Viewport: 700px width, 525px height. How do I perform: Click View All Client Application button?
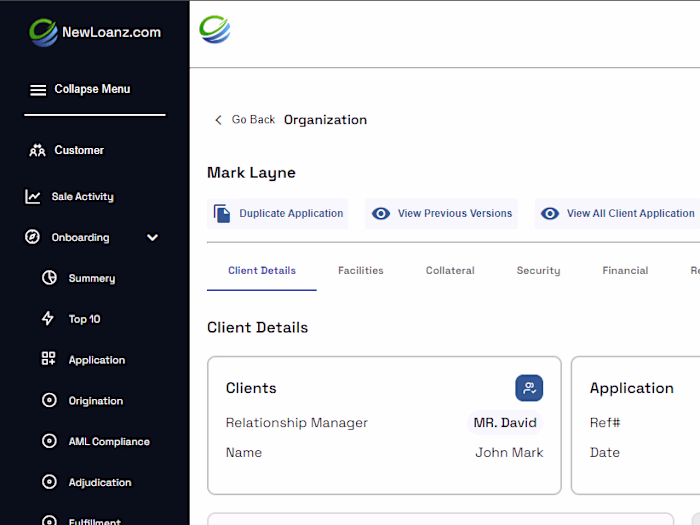pyautogui.click(x=618, y=214)
